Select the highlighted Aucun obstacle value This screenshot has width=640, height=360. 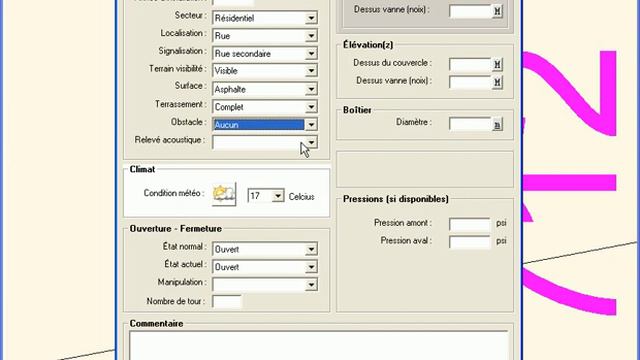click(x=259, y=125)
